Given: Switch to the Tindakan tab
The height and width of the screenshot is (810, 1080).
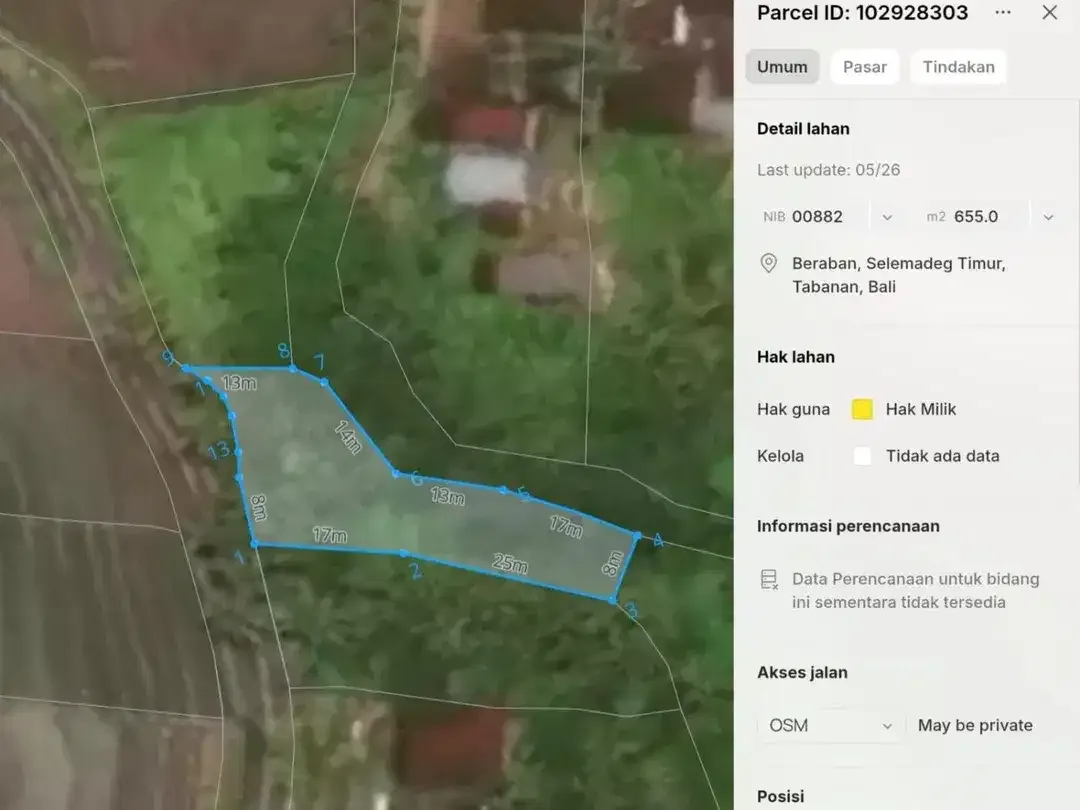Looking at the screenshot, I should coord(958,67).
